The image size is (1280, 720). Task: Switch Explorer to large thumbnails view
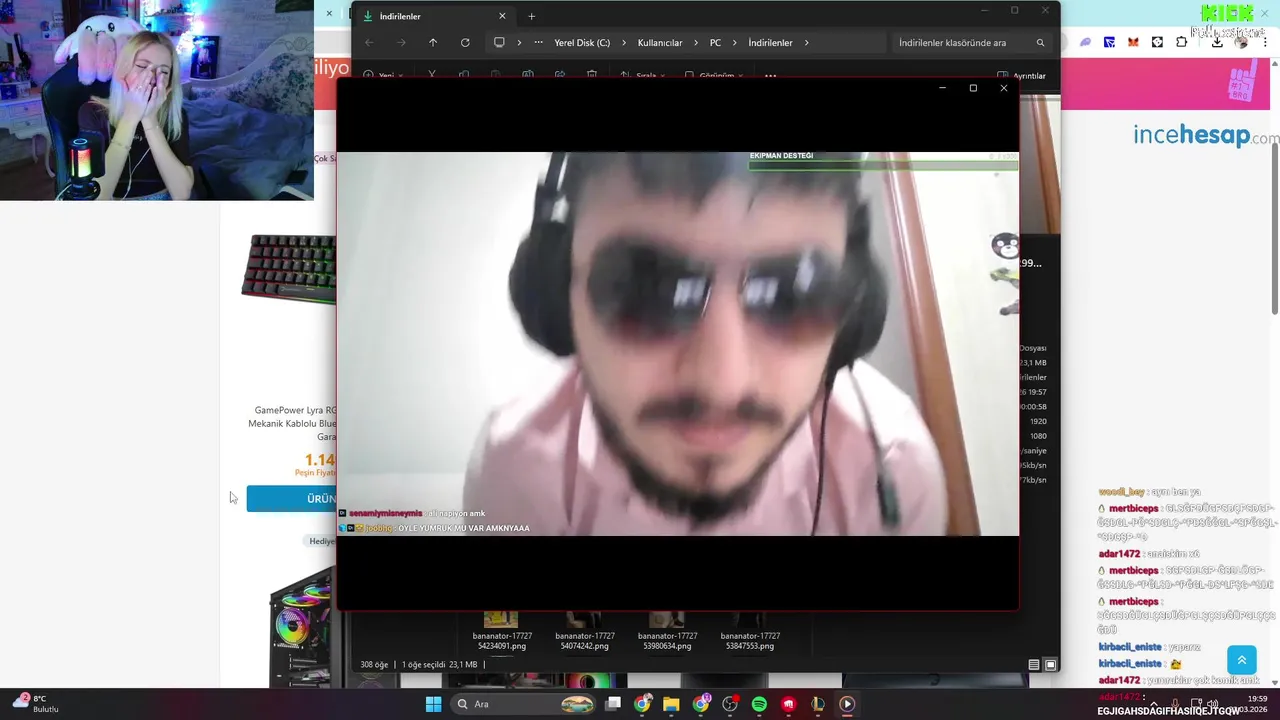[1050, 665]
